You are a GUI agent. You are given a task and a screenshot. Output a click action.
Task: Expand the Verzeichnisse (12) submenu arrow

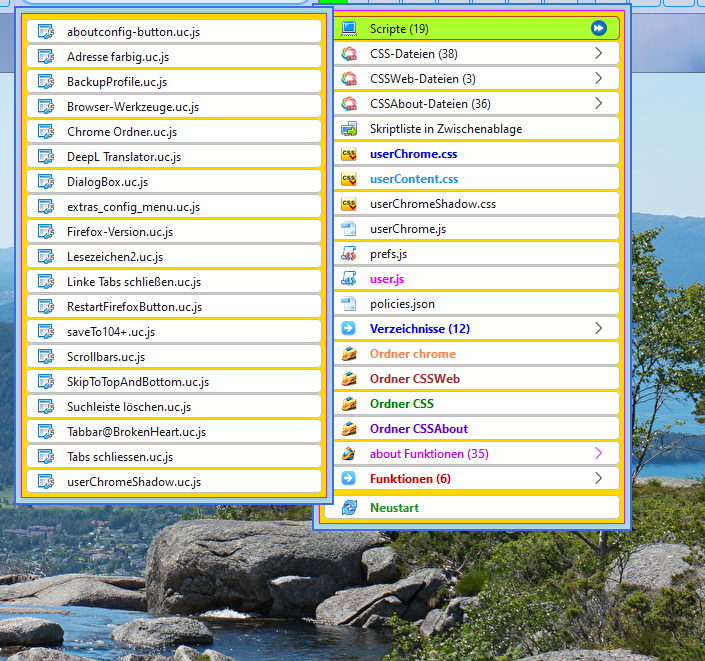[x=599, y=329]
